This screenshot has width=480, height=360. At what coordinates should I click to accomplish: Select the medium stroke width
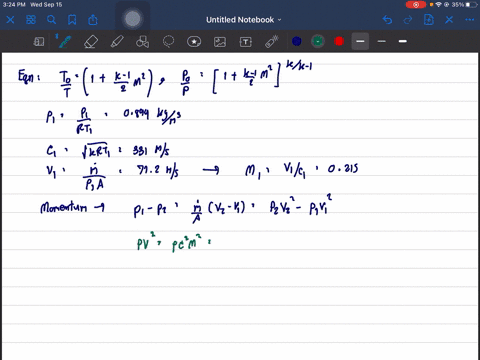[360, 41]
